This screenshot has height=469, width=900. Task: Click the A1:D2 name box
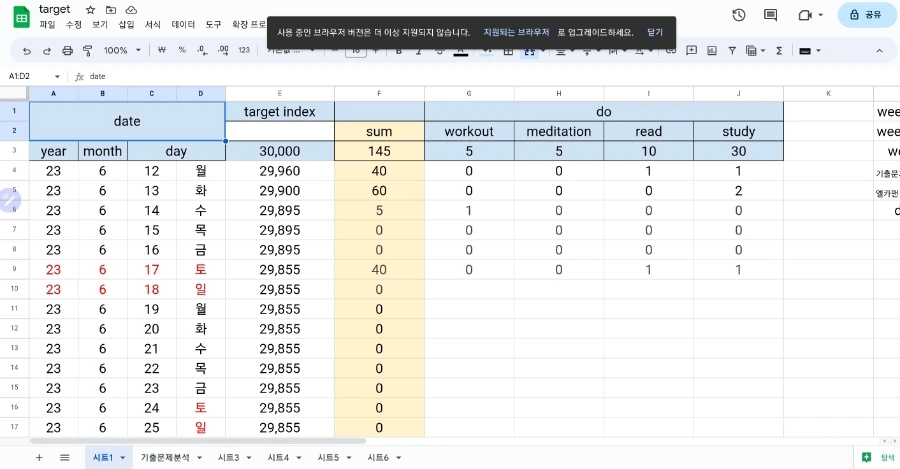pyautogui.click(x=29, y=76)
